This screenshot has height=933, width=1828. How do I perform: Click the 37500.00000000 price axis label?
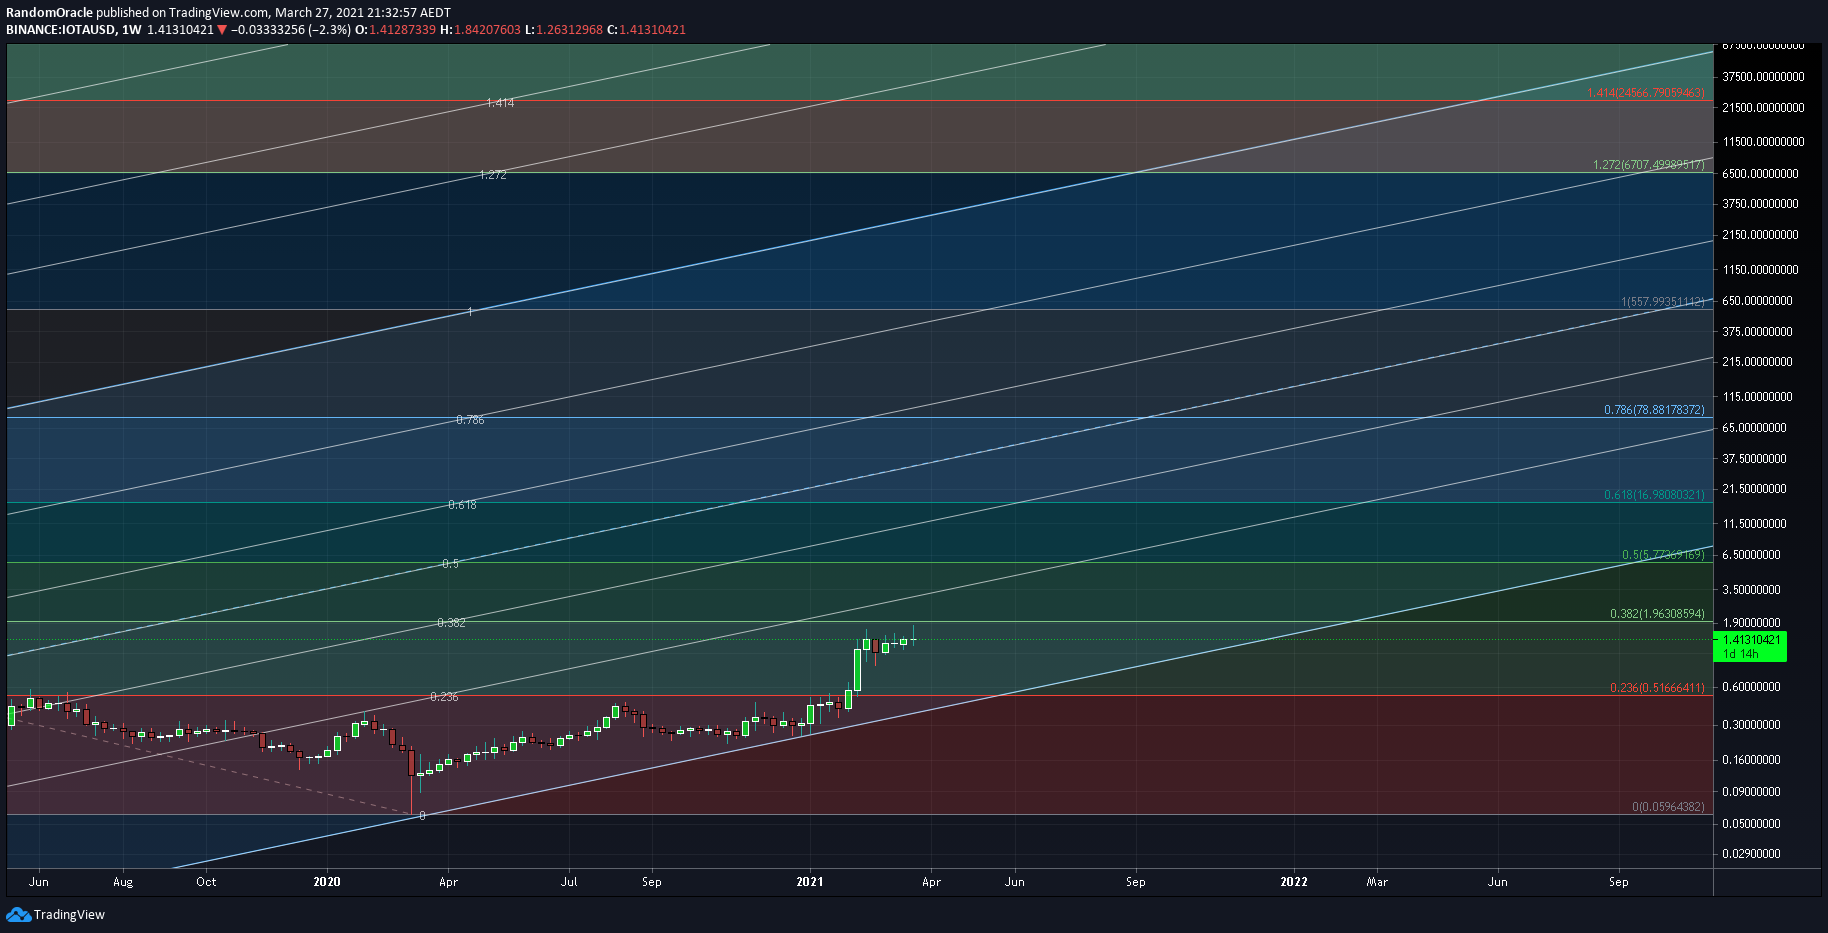1763,77
